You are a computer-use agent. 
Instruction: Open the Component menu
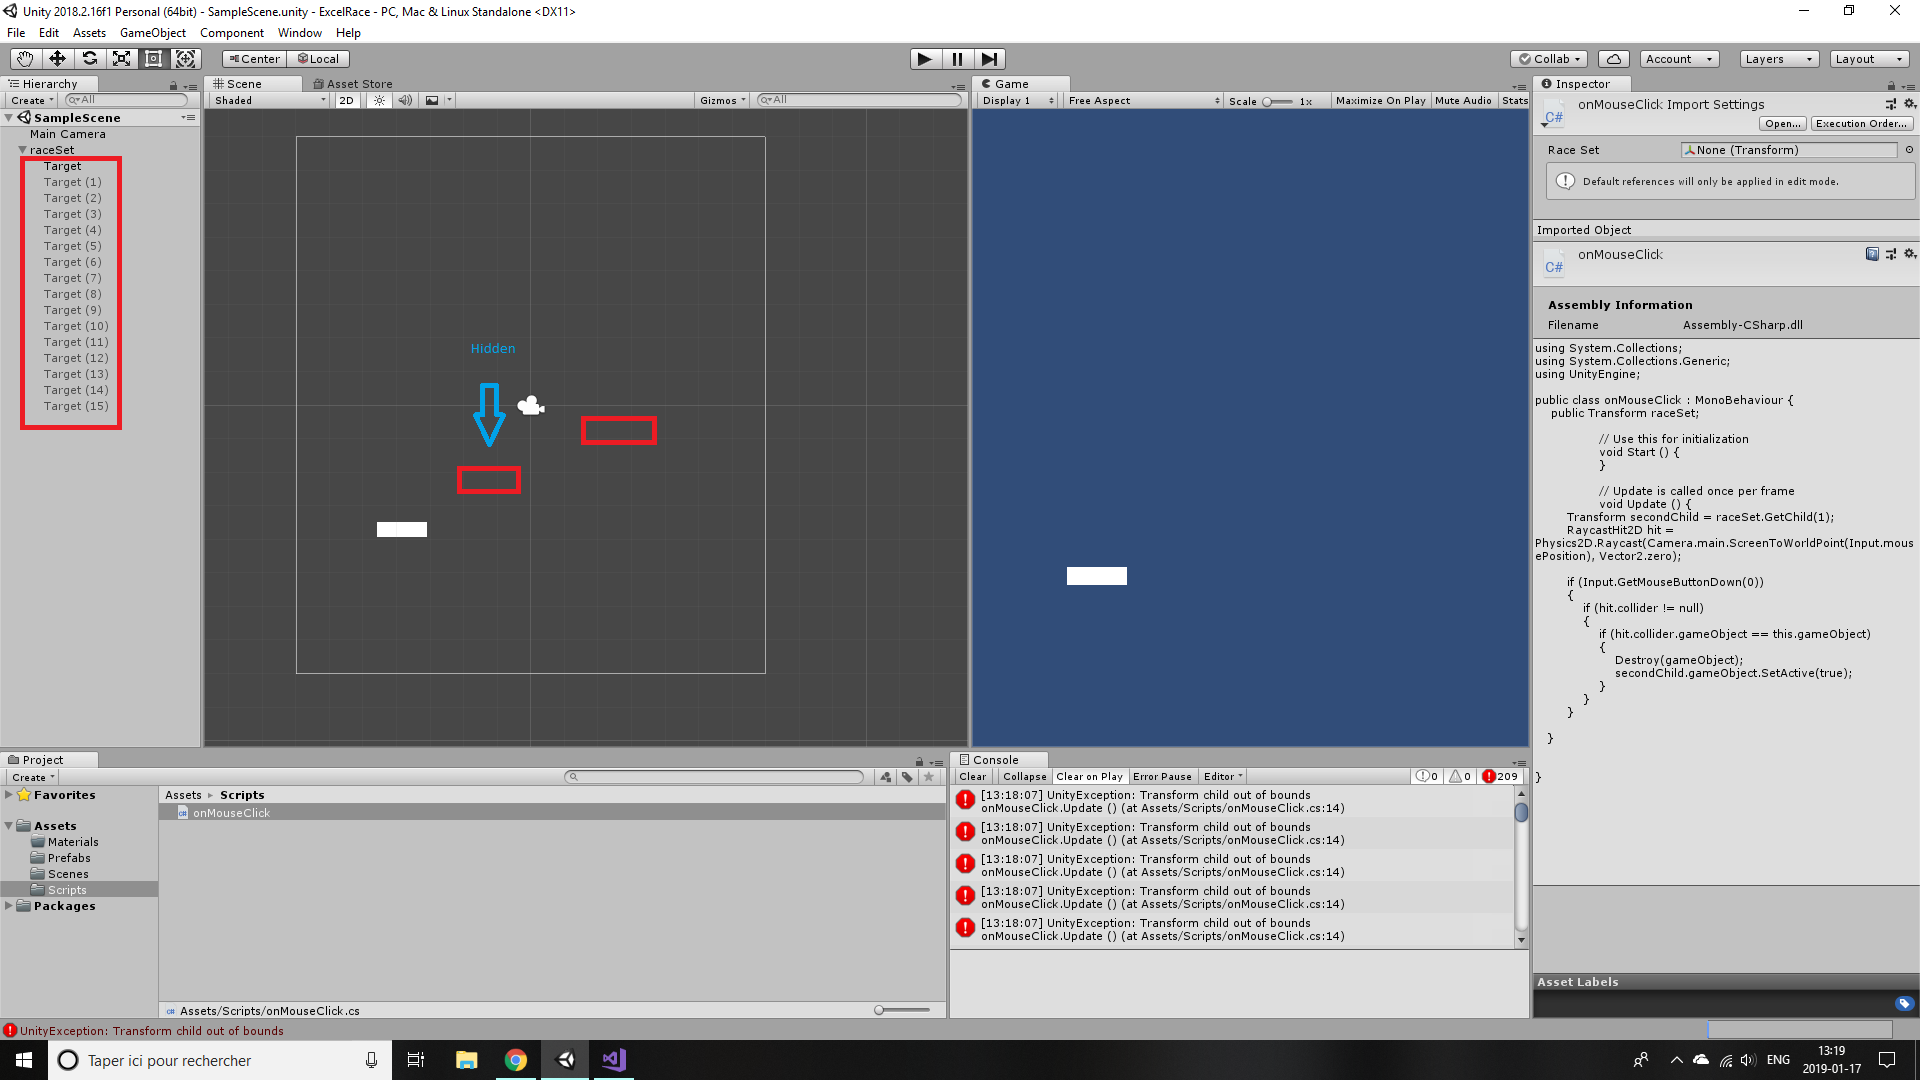pos(232,33)
